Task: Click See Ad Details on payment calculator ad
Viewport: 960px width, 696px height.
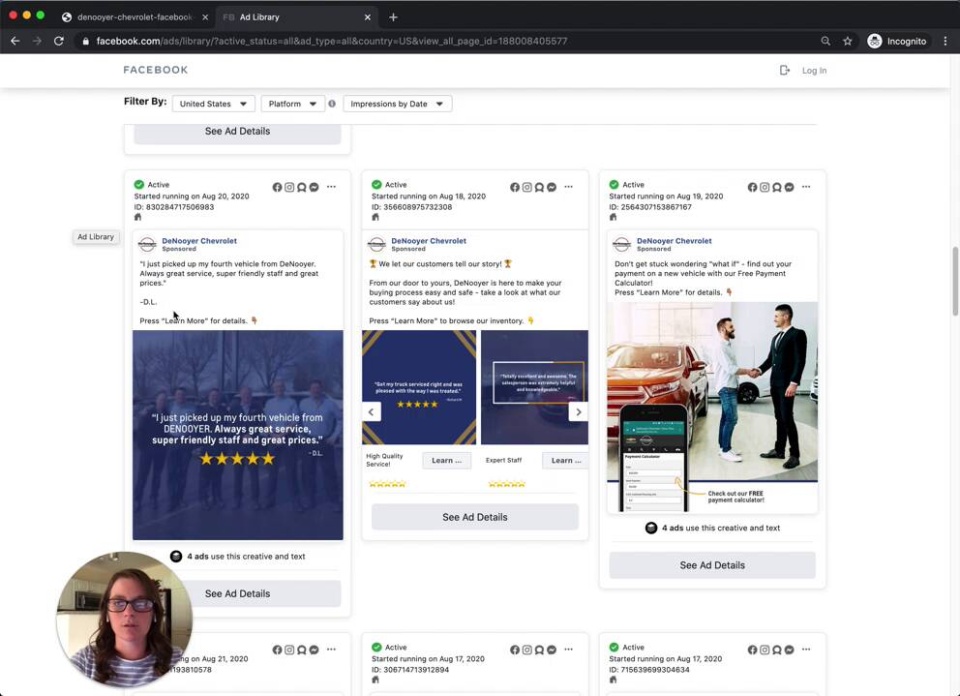Action: coord(712,565)
